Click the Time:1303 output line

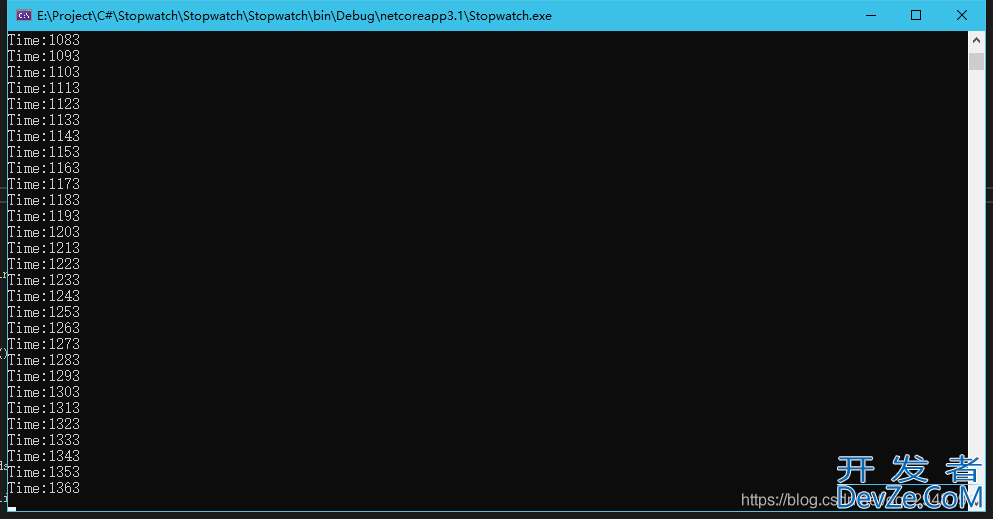tap(44, 392)
